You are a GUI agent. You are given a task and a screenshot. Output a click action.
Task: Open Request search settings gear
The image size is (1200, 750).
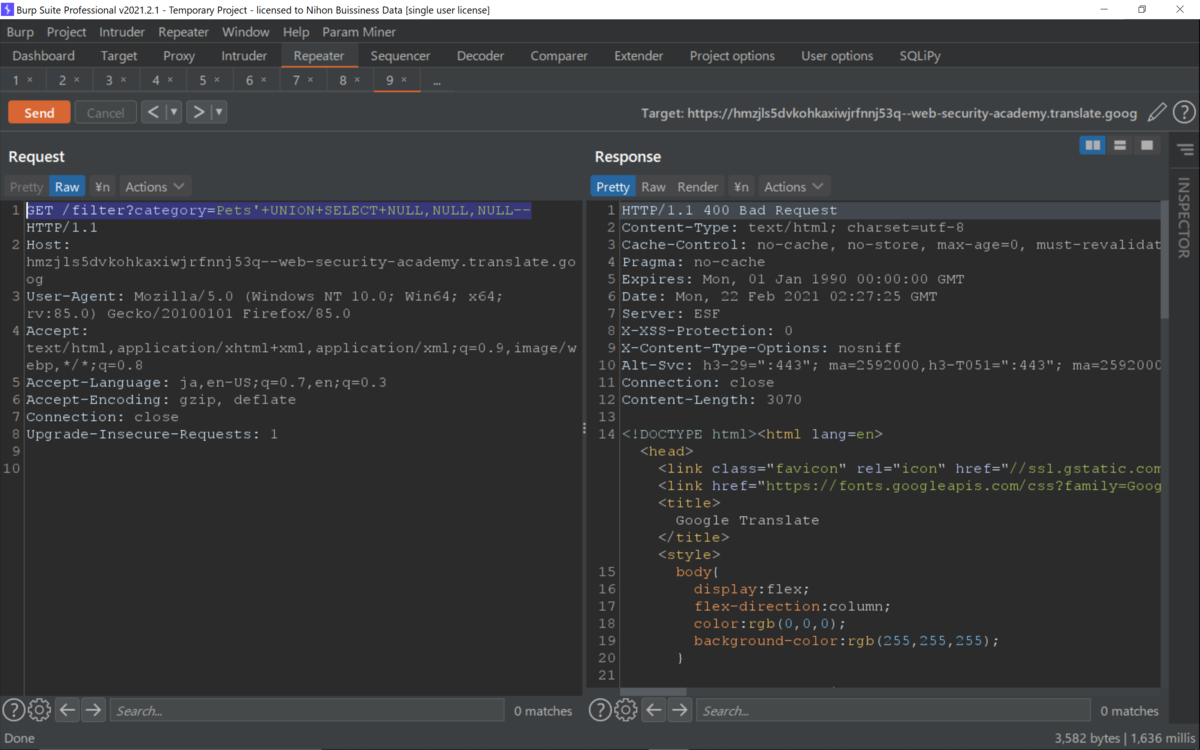coord(39,710)
